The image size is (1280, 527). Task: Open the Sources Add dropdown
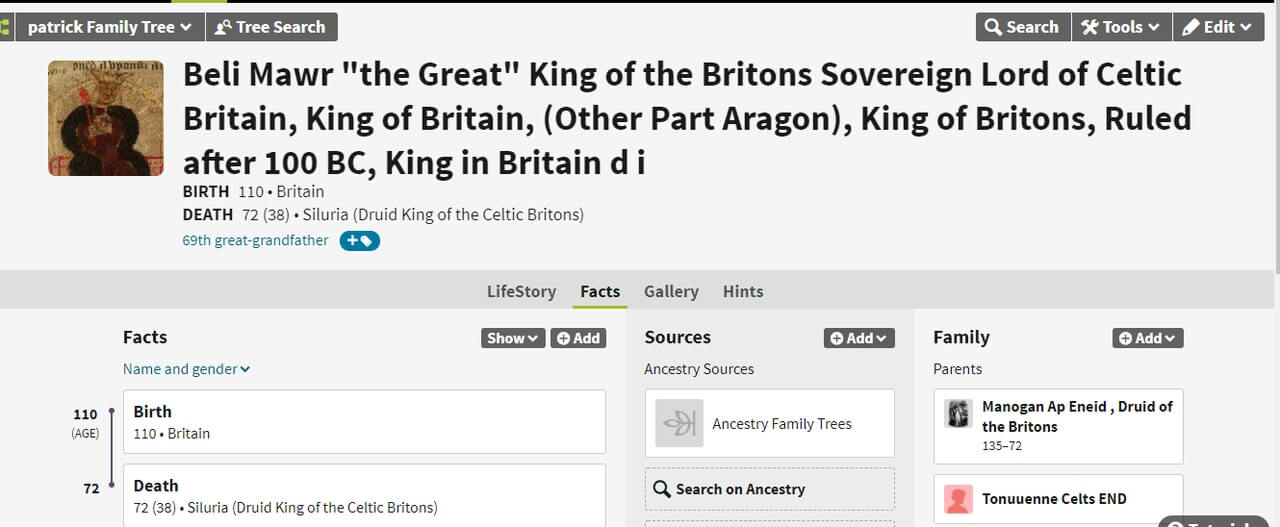point(859,338)
